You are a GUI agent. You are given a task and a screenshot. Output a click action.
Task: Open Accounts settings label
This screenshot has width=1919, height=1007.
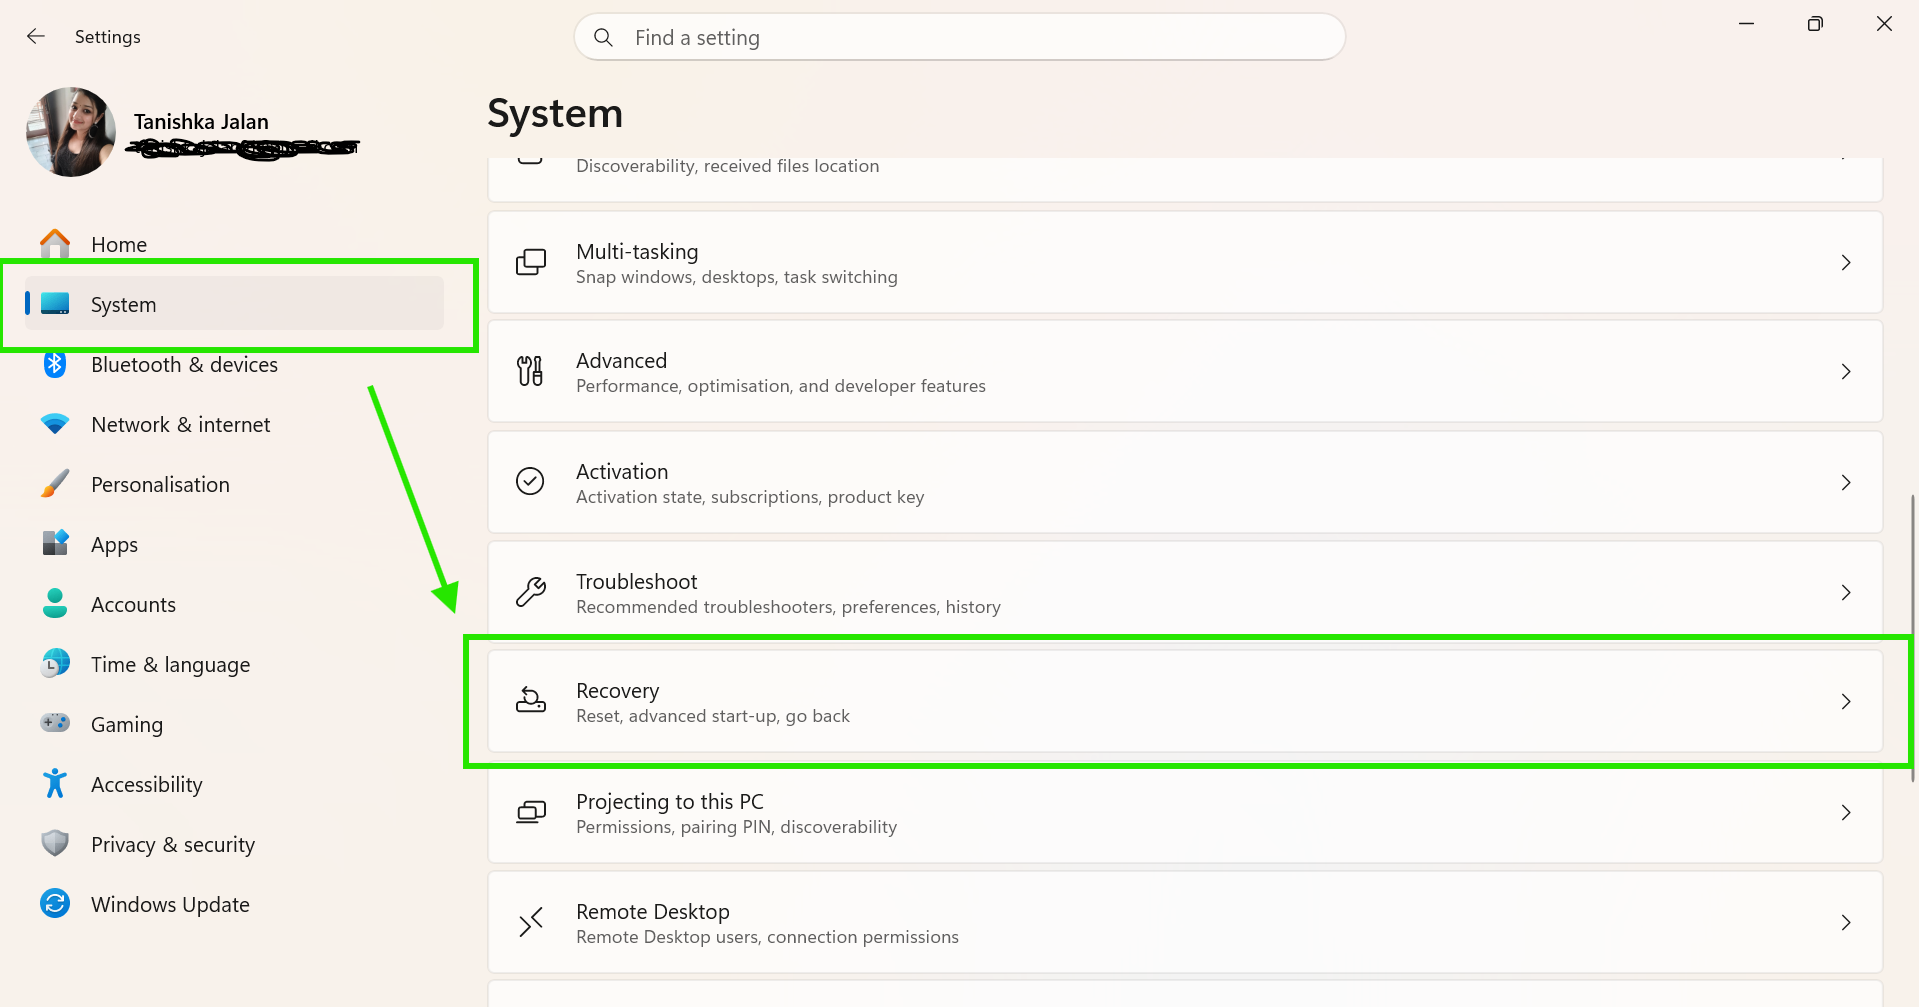[133, 604]
